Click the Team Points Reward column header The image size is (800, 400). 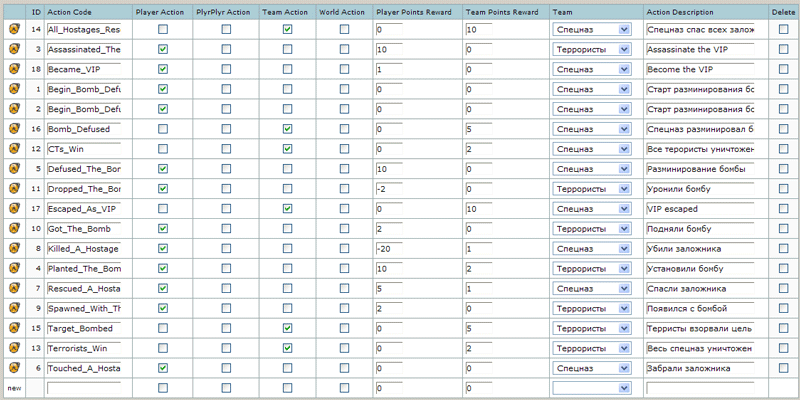[x=504, y=11]
